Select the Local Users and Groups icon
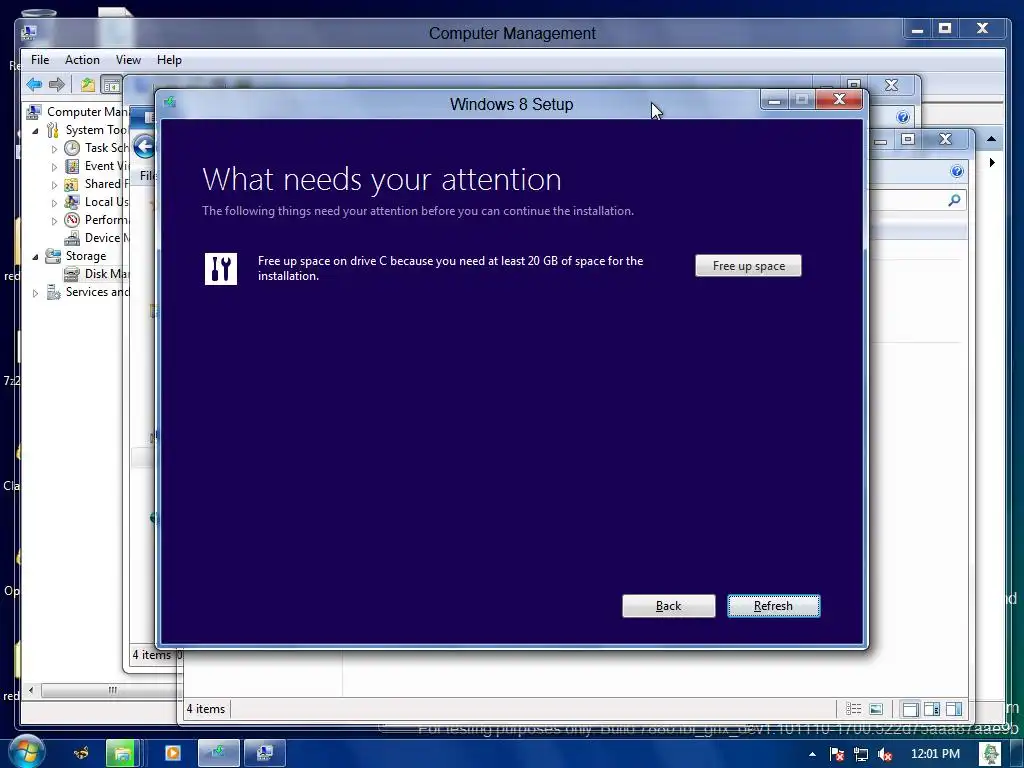Screen dimensions: 1024x768 click(x=72, y=202)
